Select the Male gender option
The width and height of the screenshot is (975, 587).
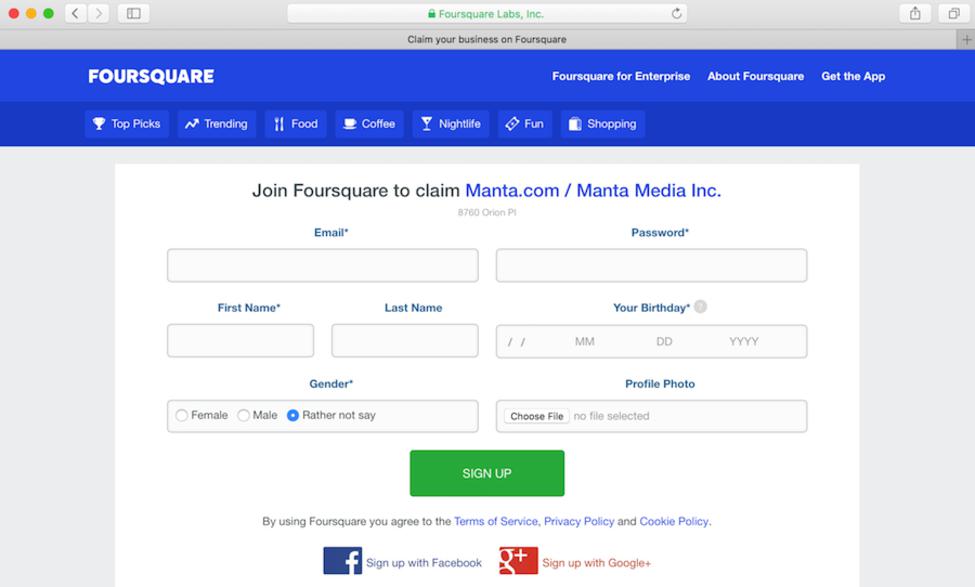[x=243, y=415]
